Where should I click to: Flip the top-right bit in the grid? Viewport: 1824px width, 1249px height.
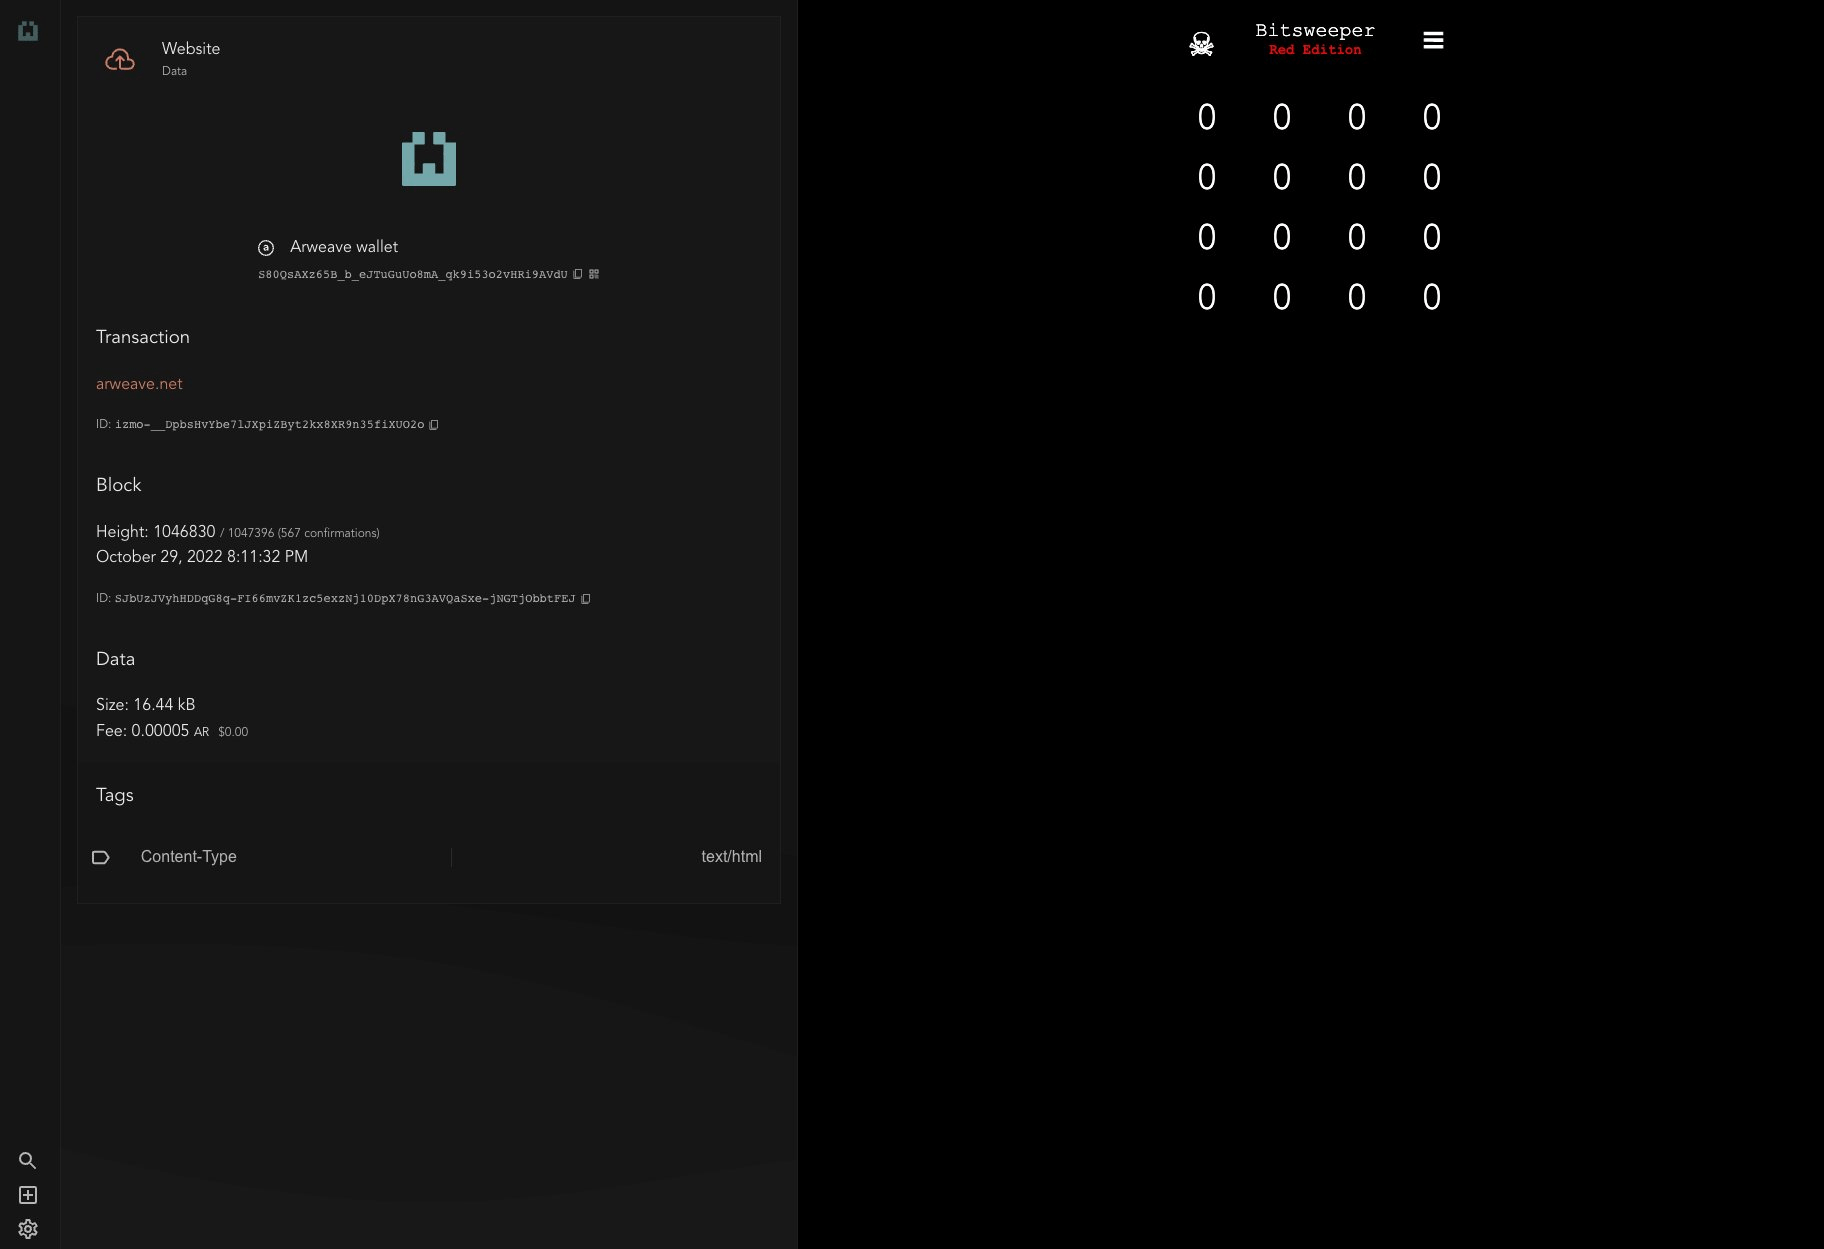[1432, 118]
